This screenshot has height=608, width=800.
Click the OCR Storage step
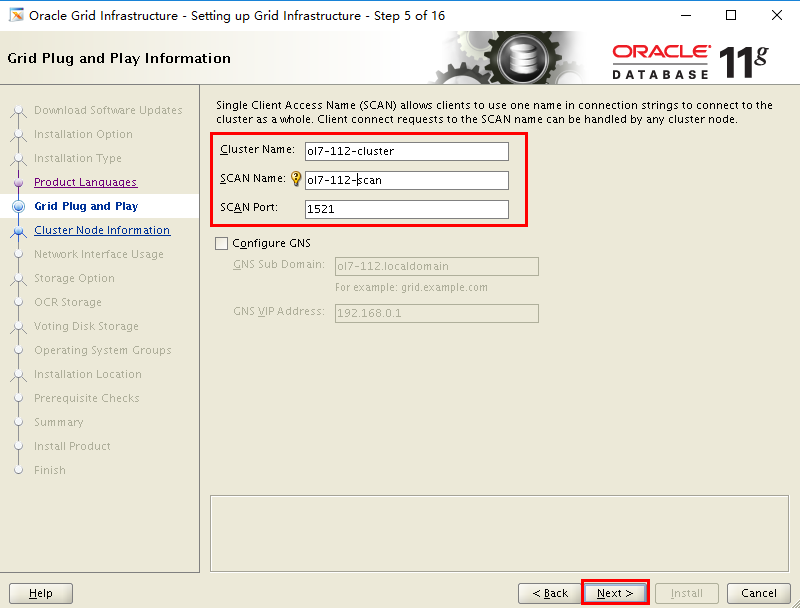coord(68,302)
